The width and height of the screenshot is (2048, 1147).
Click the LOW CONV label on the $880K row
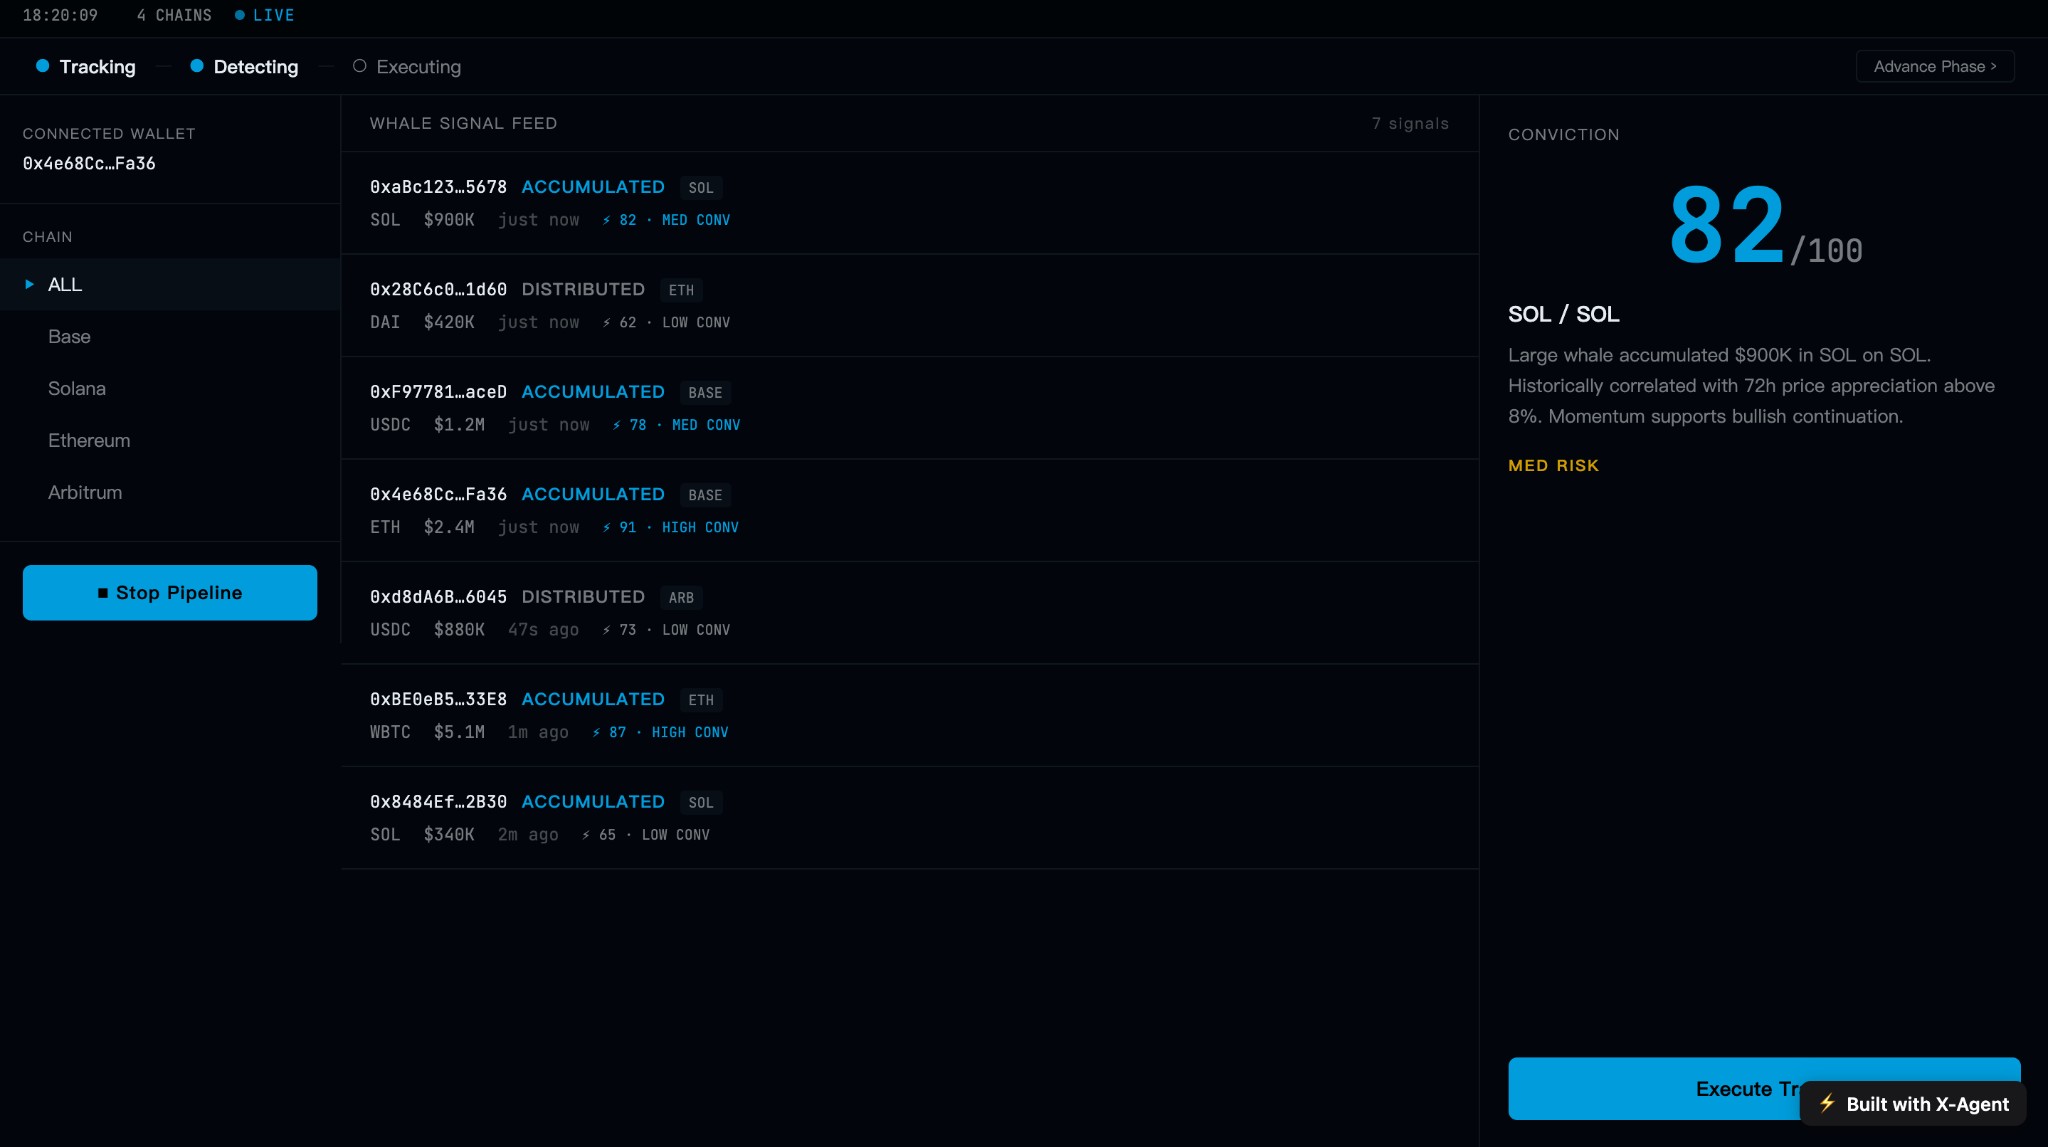(696, 630)
